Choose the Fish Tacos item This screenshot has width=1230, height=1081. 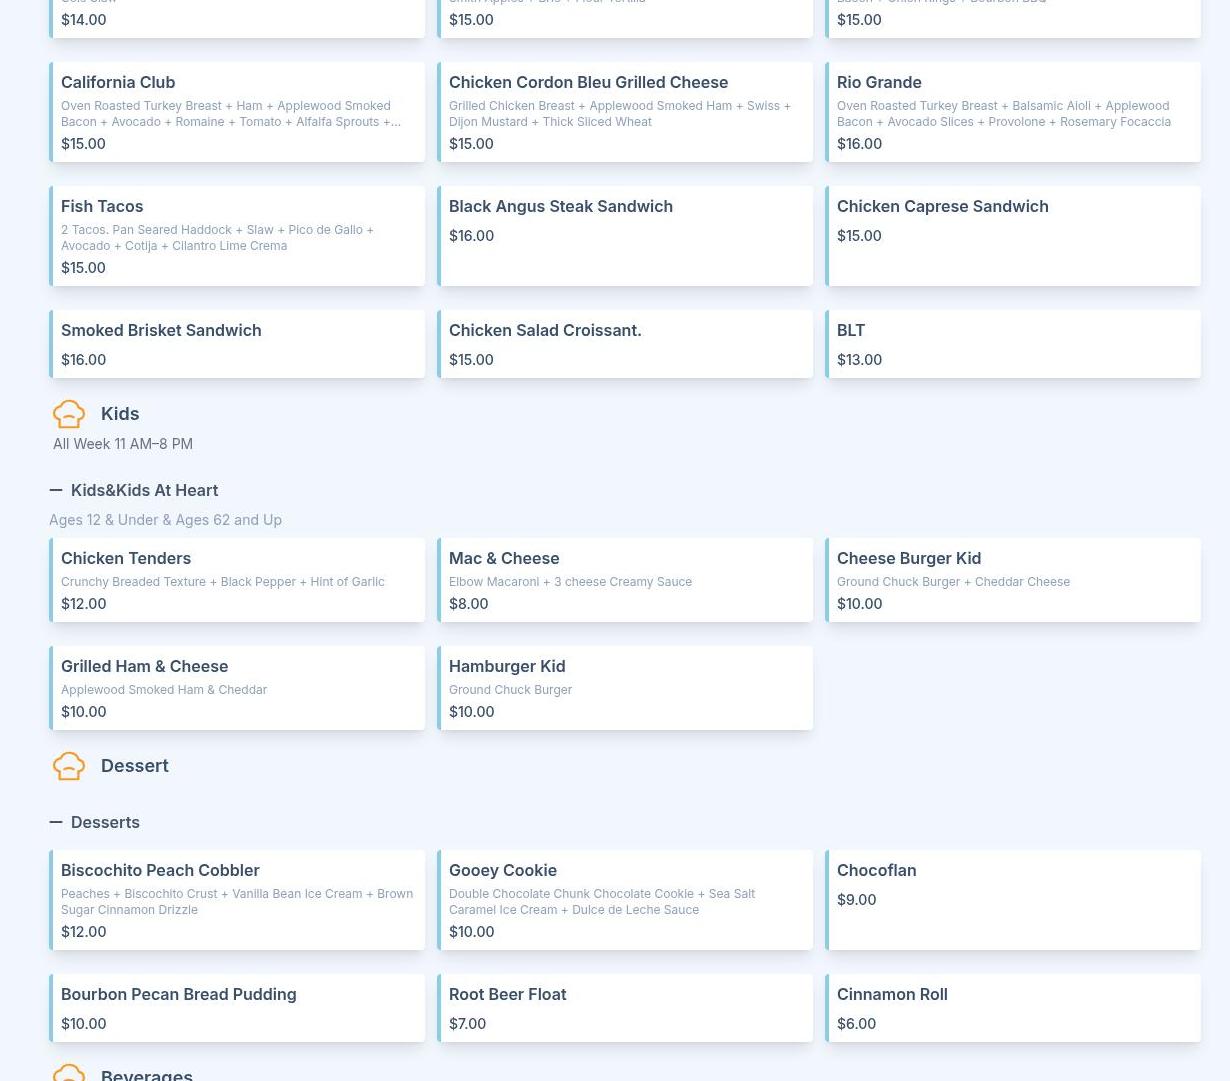click(237, 236)
